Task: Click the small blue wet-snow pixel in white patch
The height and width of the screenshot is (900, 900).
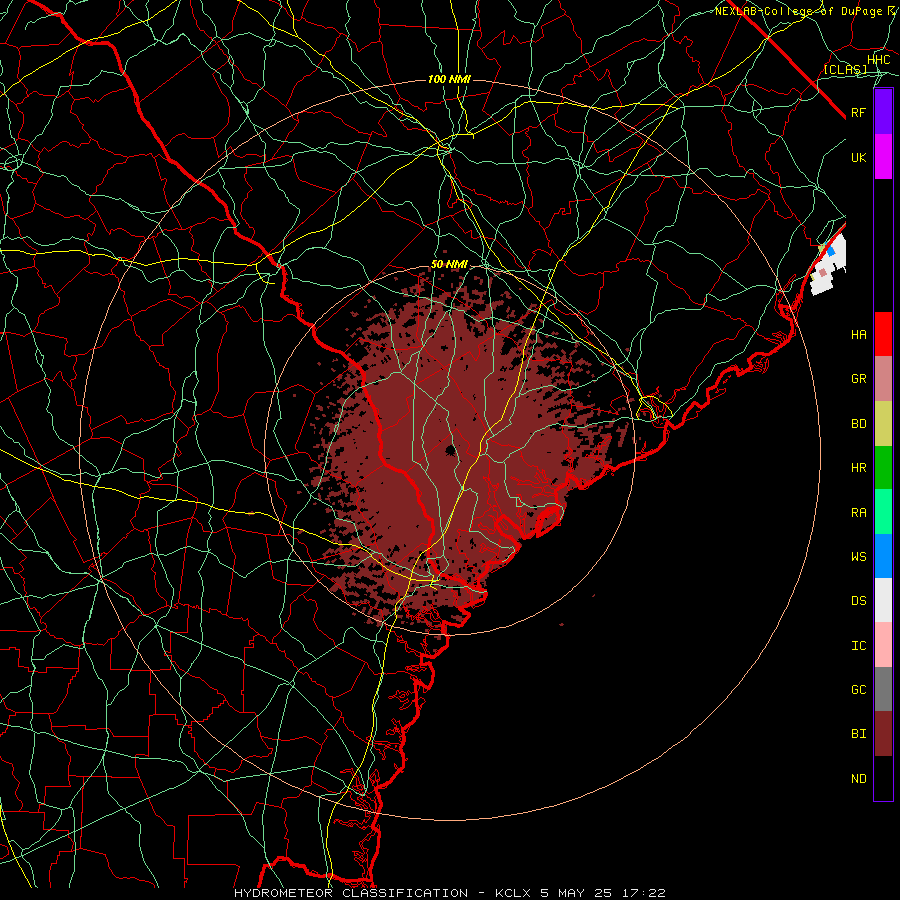Action: [831, 251]
